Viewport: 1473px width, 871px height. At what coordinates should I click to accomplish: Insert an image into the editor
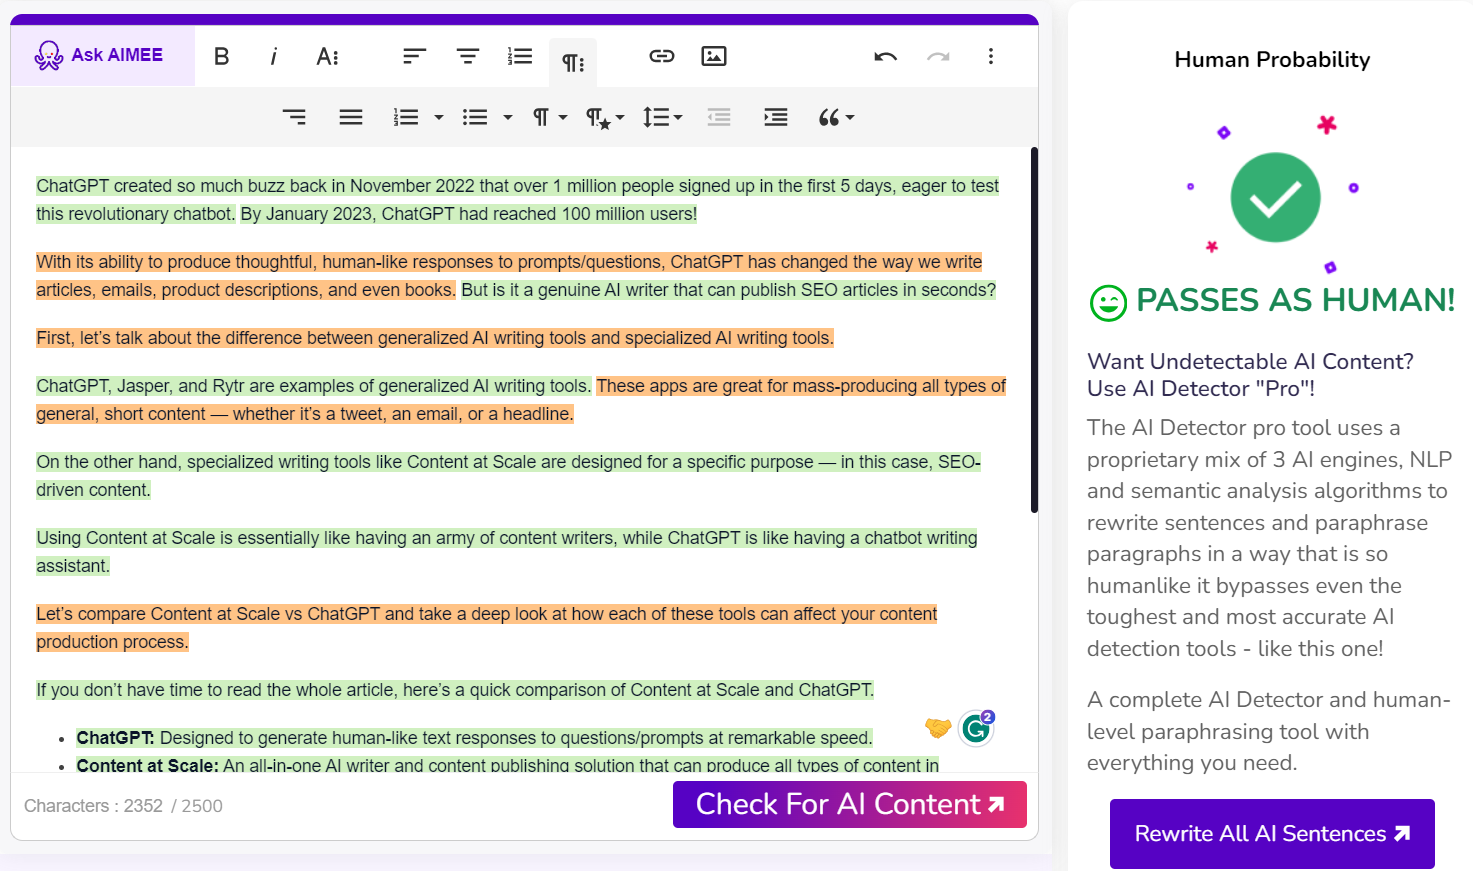point(714,57)
